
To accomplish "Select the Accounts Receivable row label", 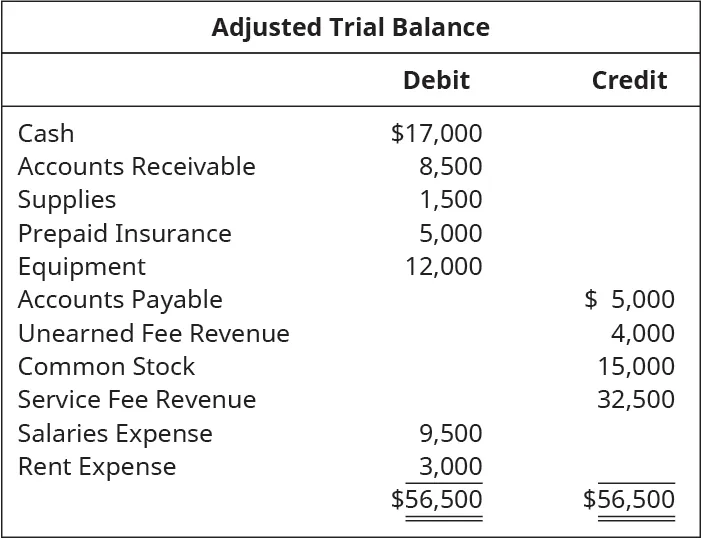I will pyautogui.click(x=136, y=166).
